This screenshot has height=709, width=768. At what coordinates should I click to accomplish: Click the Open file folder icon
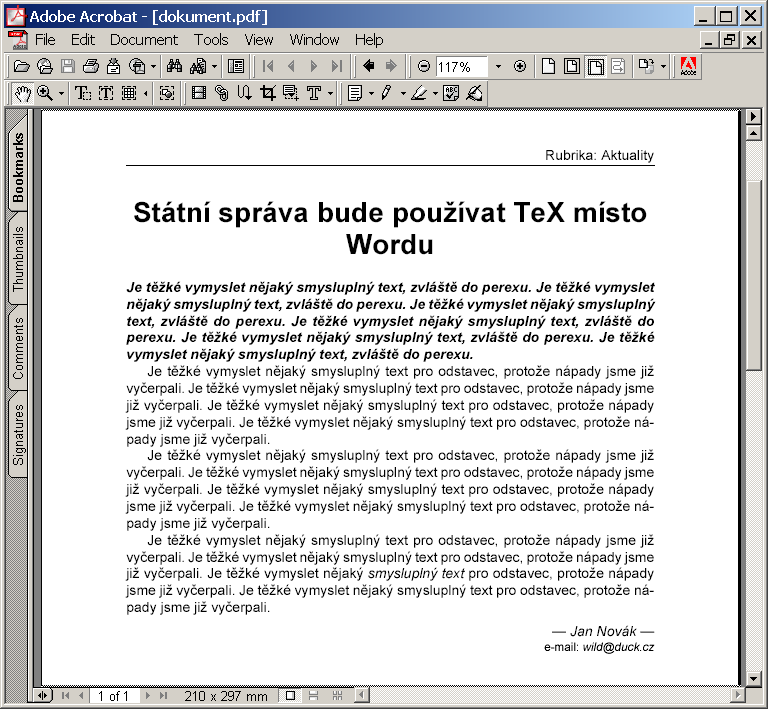[x=21, y=66]
